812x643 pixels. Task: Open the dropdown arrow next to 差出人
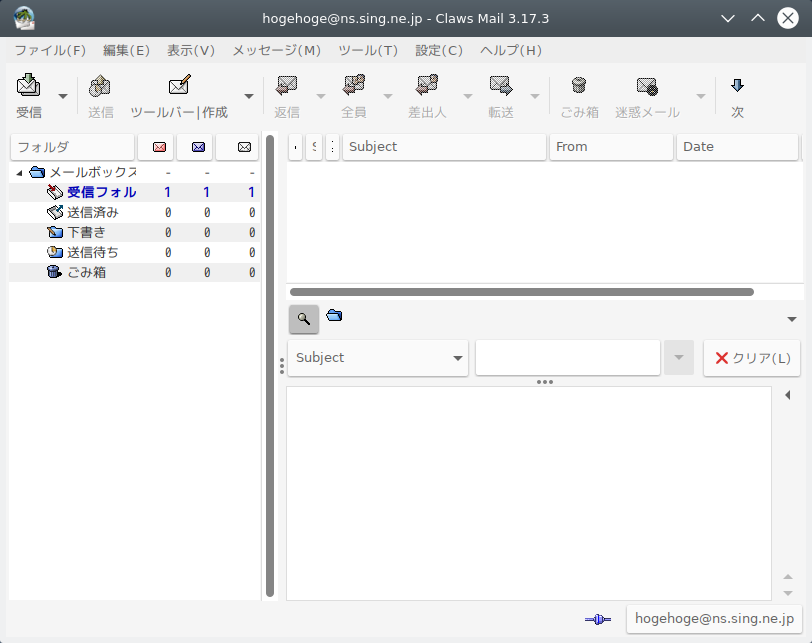(x=468, y=96)
